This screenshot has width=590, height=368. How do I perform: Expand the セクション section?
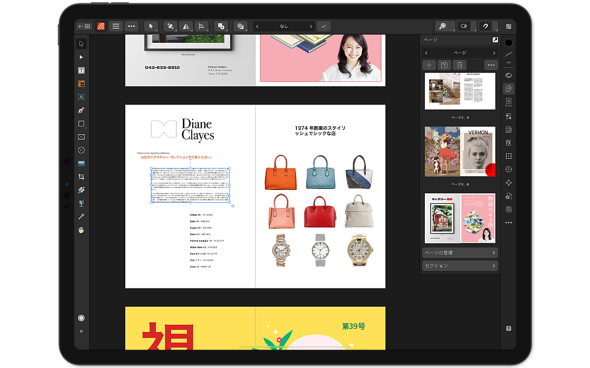[x=460, y=266]
